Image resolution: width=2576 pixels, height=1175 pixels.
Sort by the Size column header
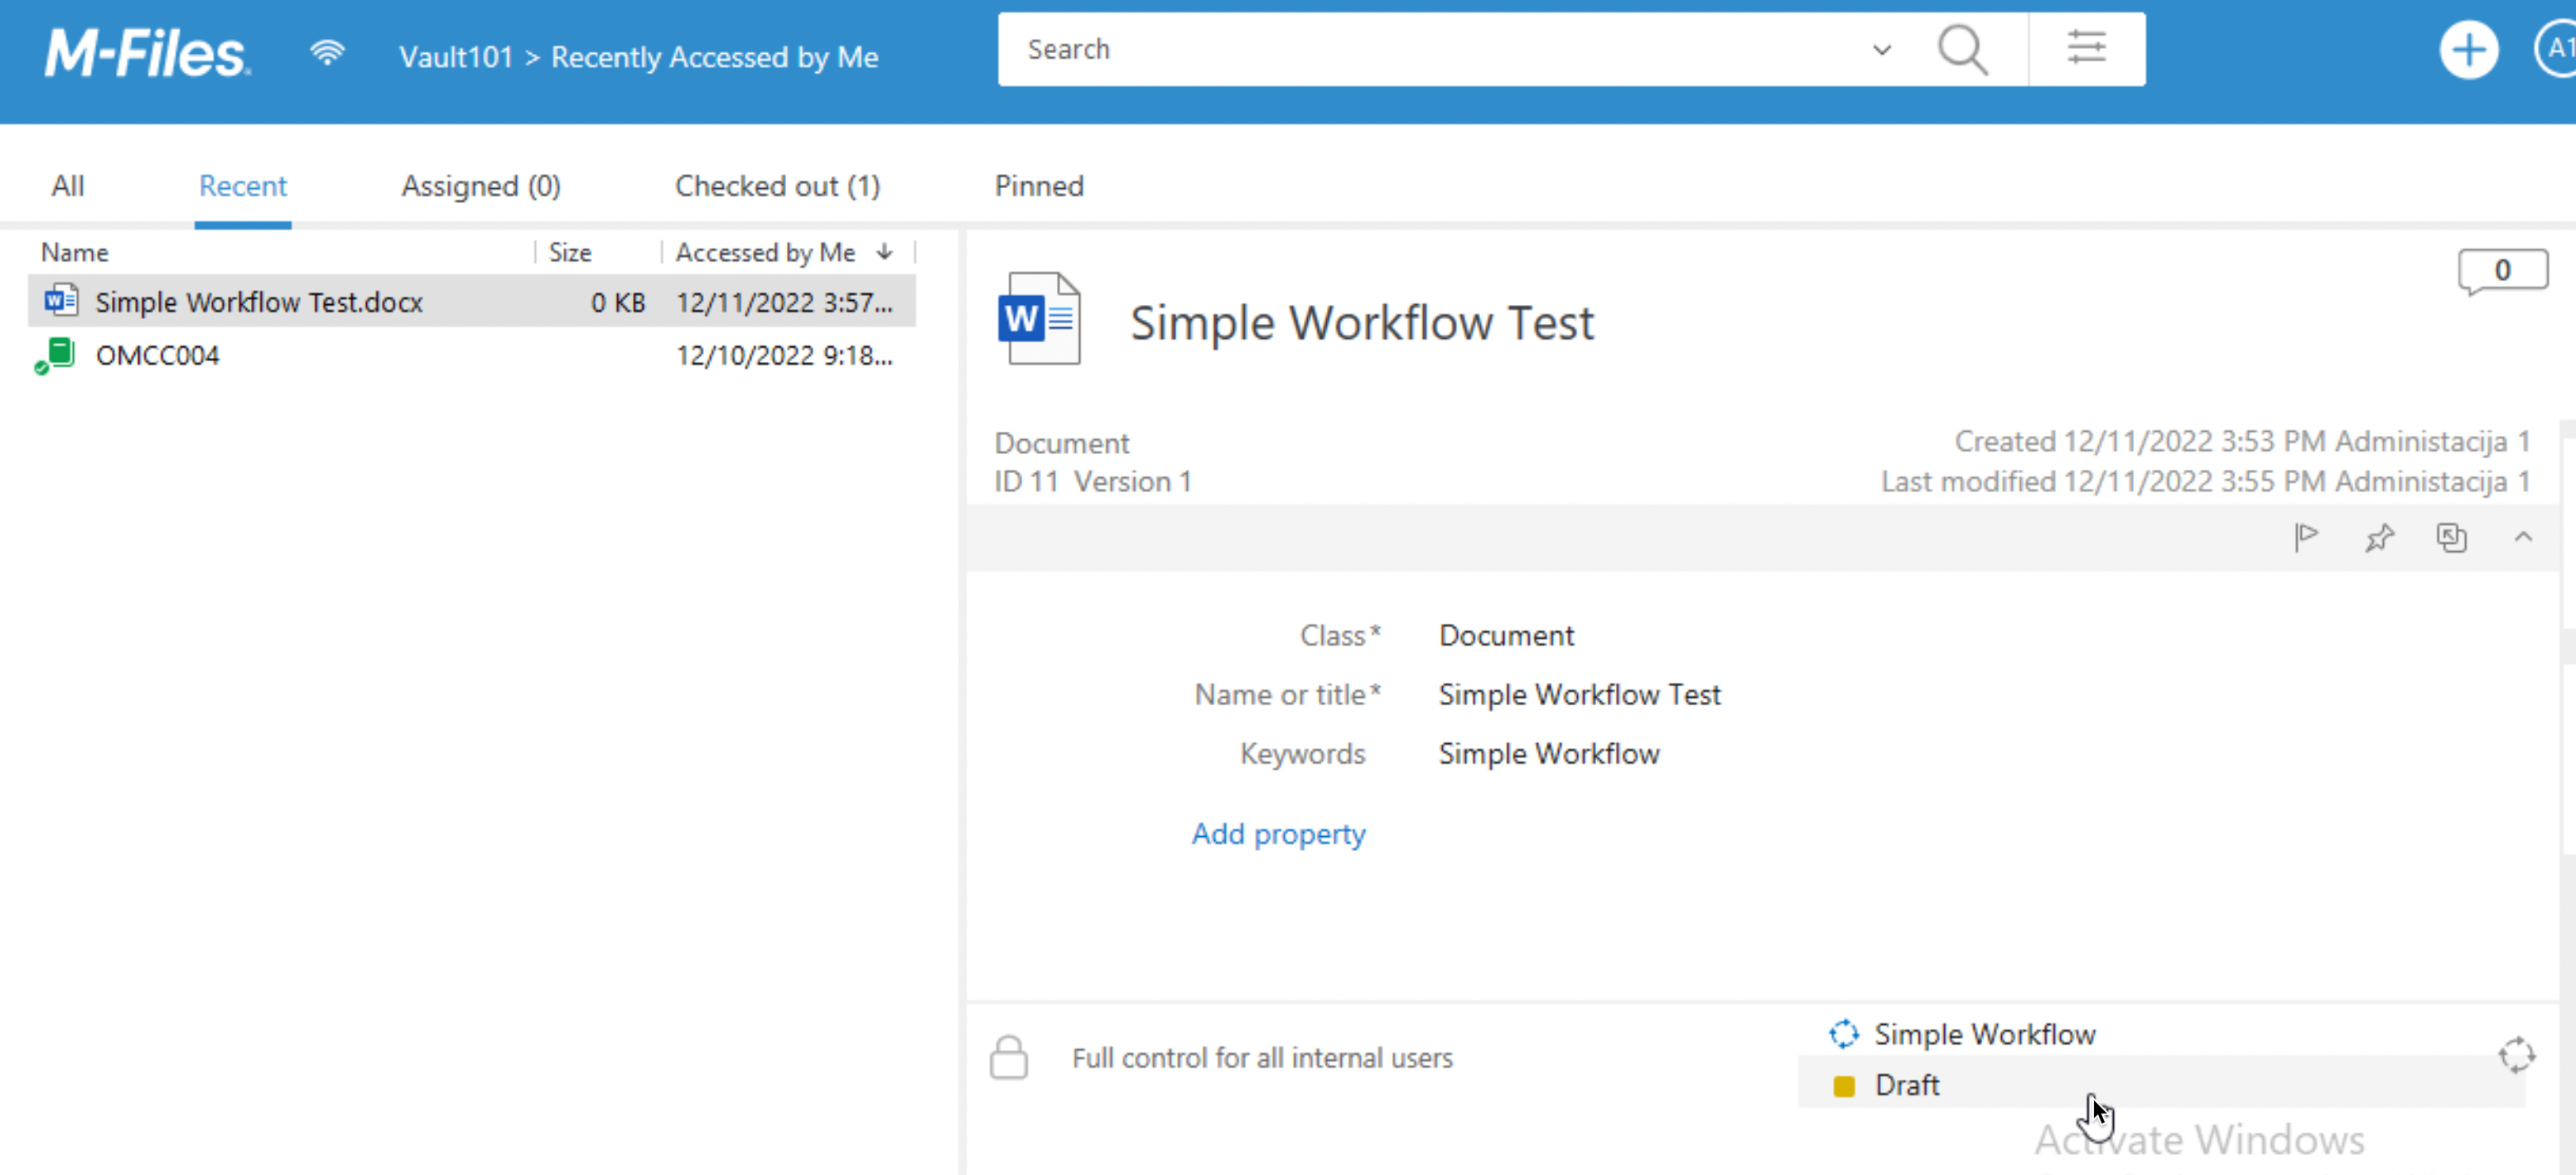570,252
